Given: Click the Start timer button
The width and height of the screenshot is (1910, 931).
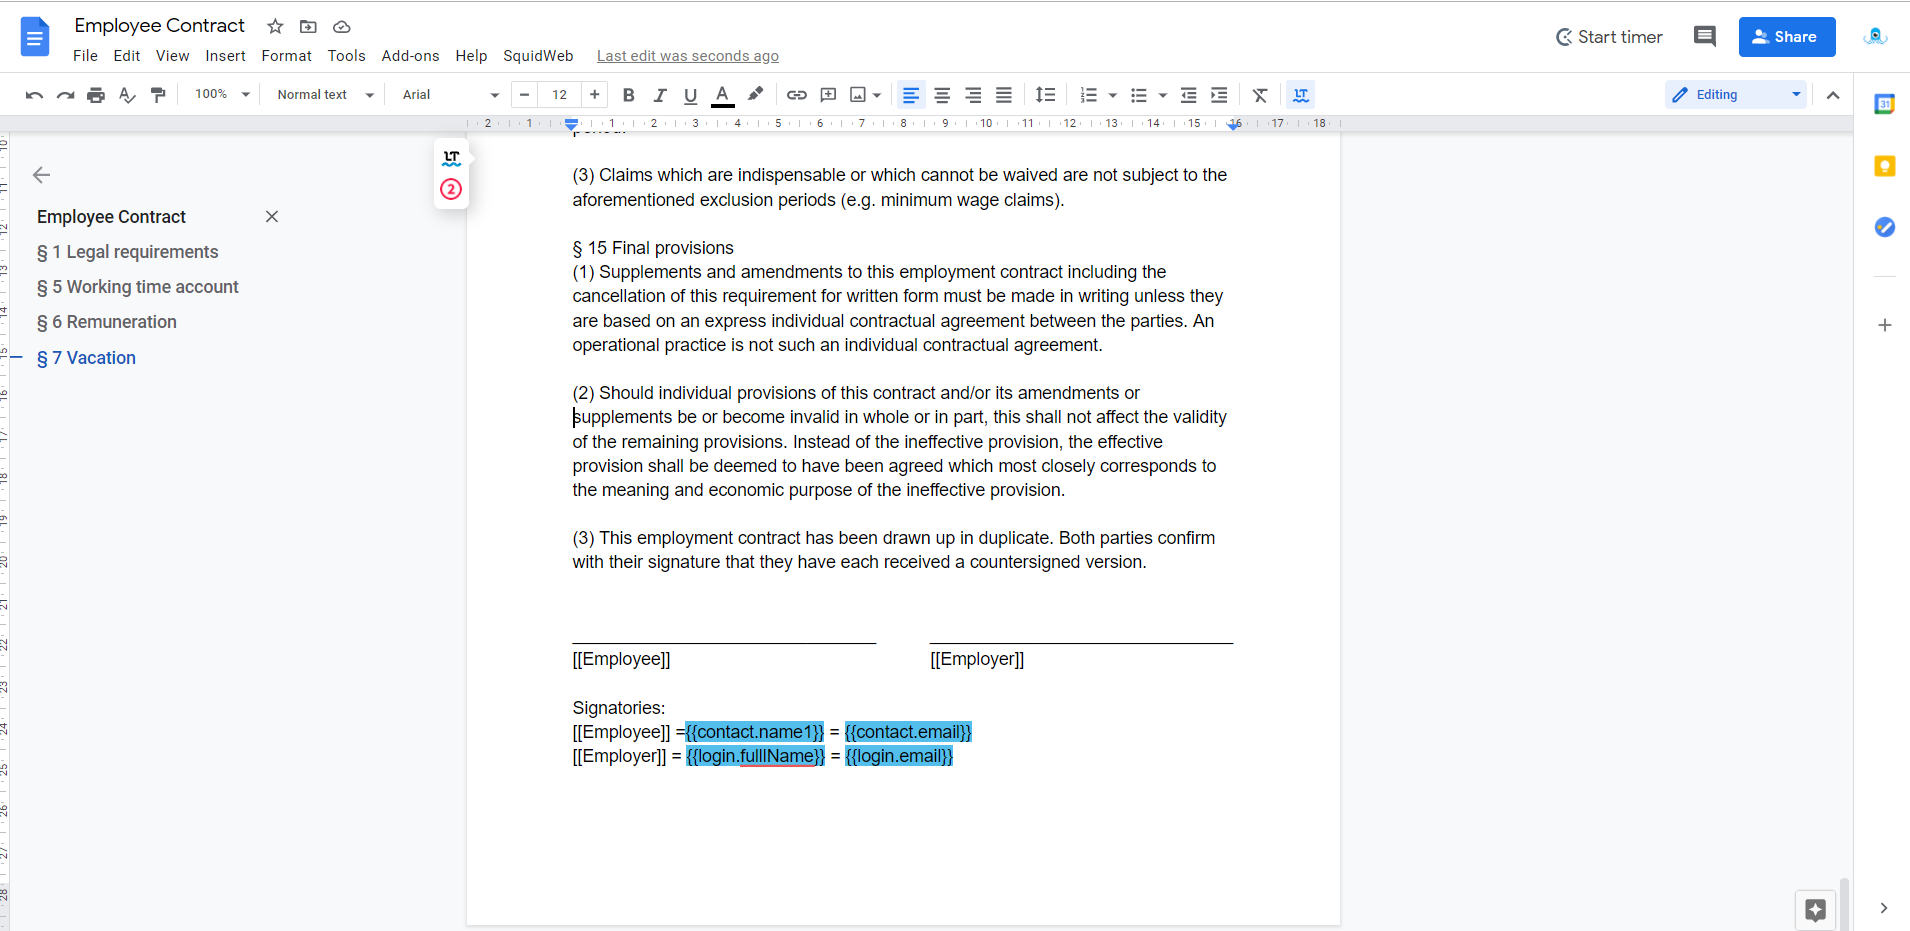Looking at the screenshot, I should click(x=1609, y=37).
